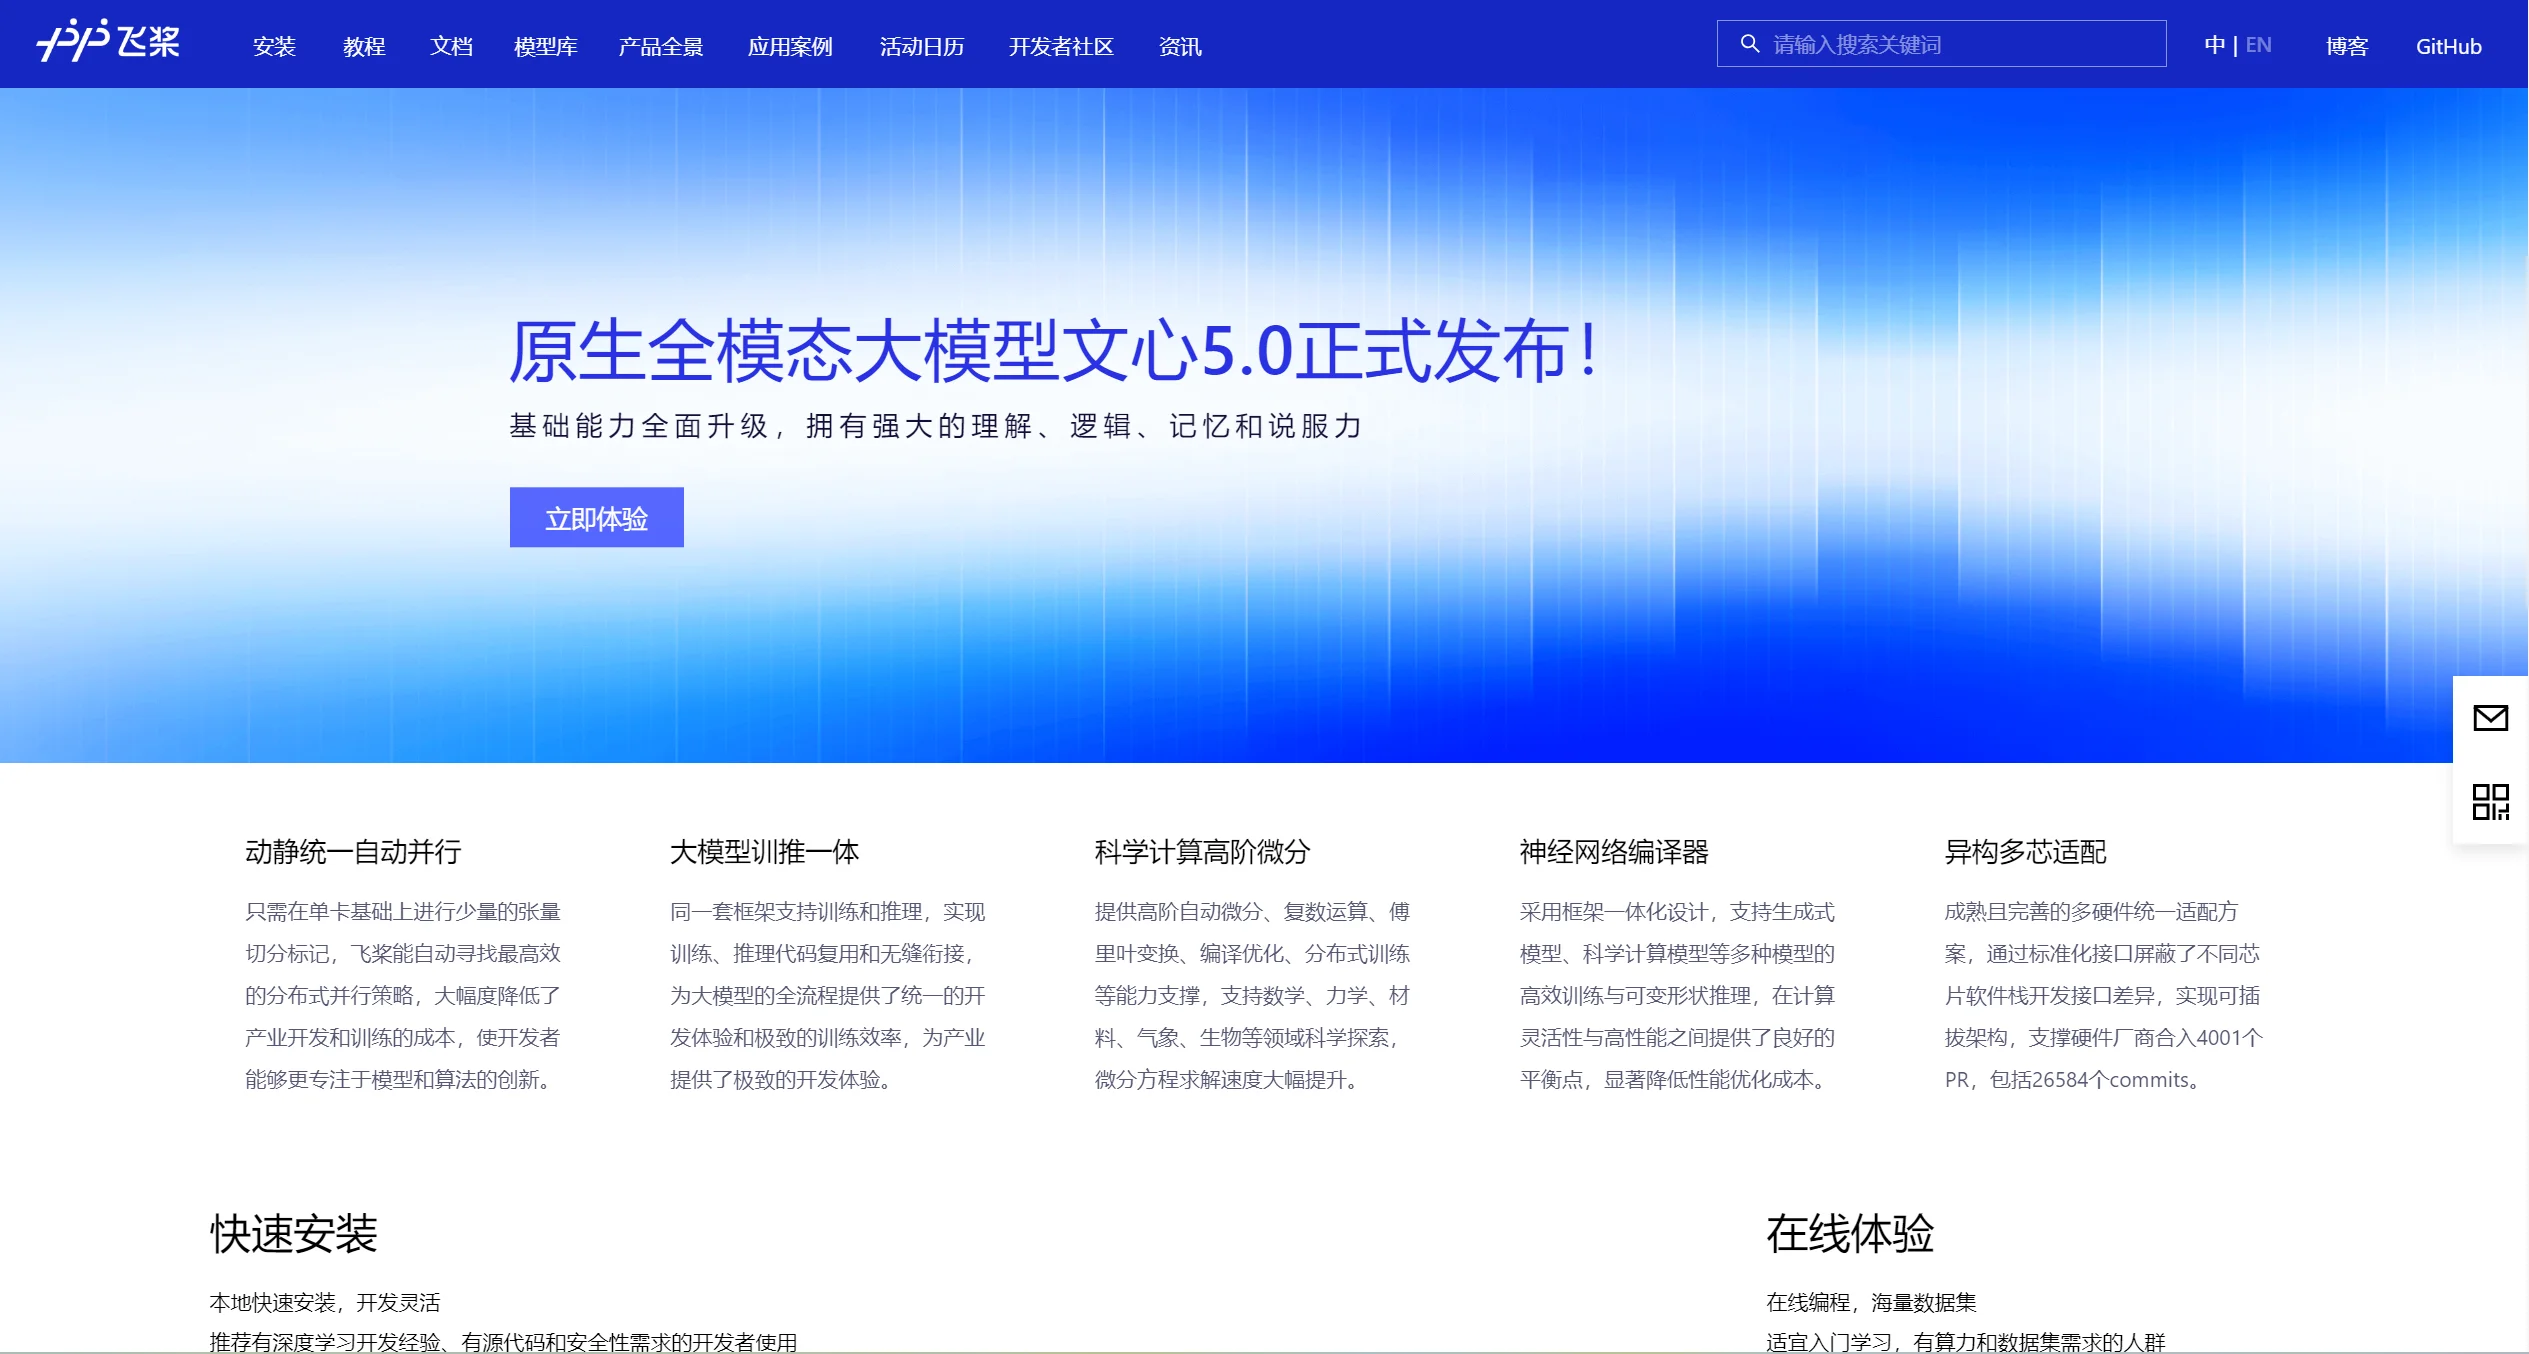Image resolution: width=2529 pixels, height=1354 pixels.
Task: Select the 模型库 navigation tab
Action: [546, 46]
